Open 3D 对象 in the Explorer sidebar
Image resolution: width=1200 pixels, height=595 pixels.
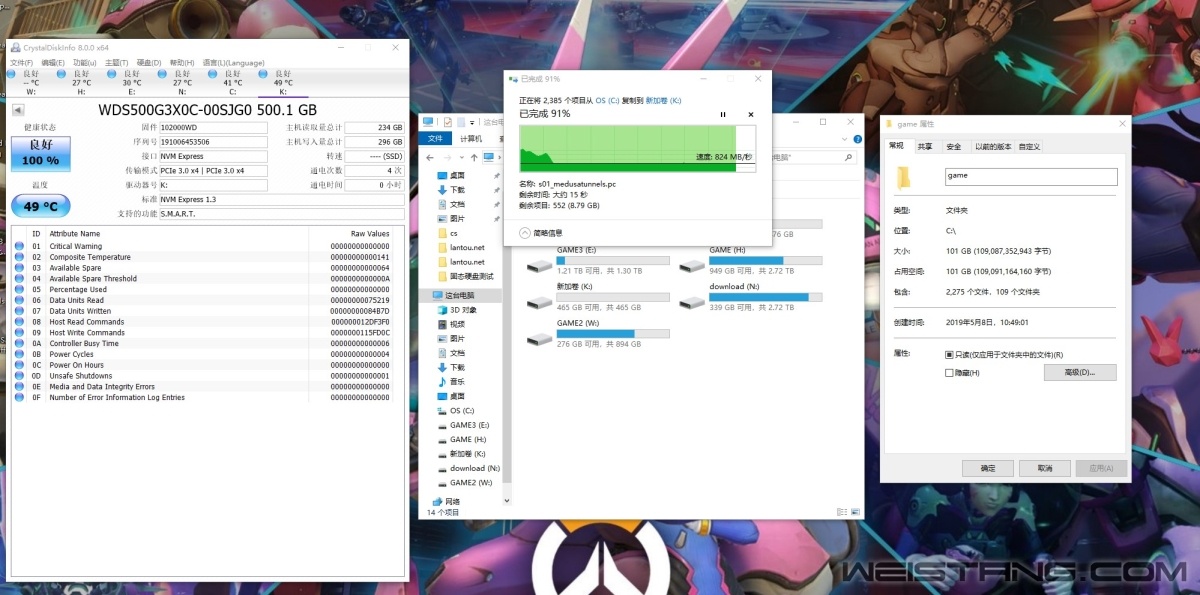(455, 310)
